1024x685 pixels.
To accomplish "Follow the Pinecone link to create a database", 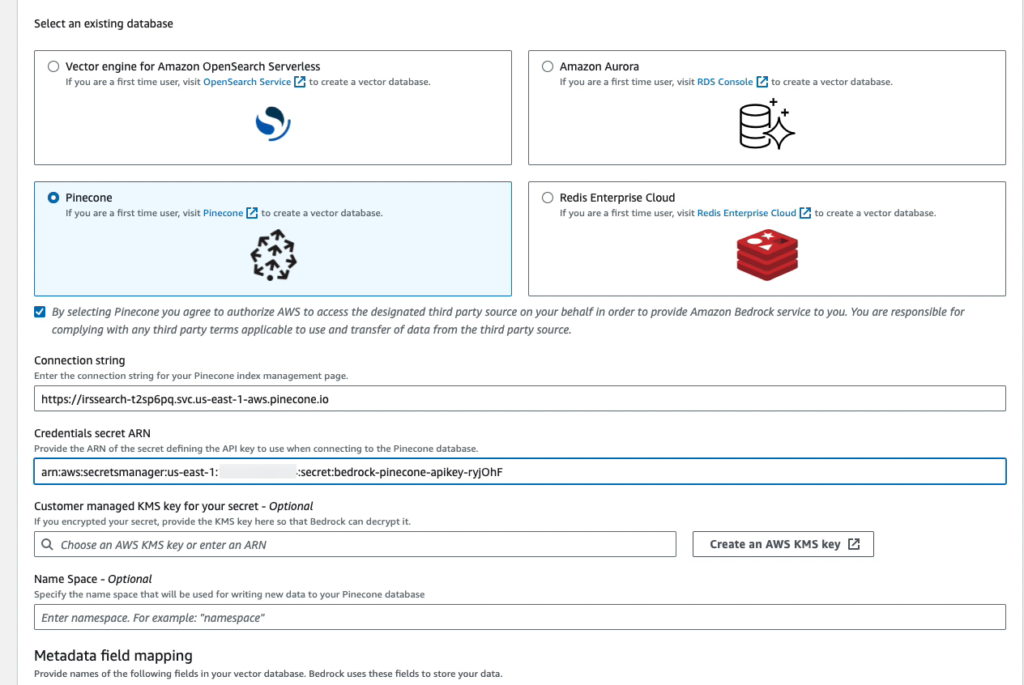I will pyautogui.click(x=223, y=214).
